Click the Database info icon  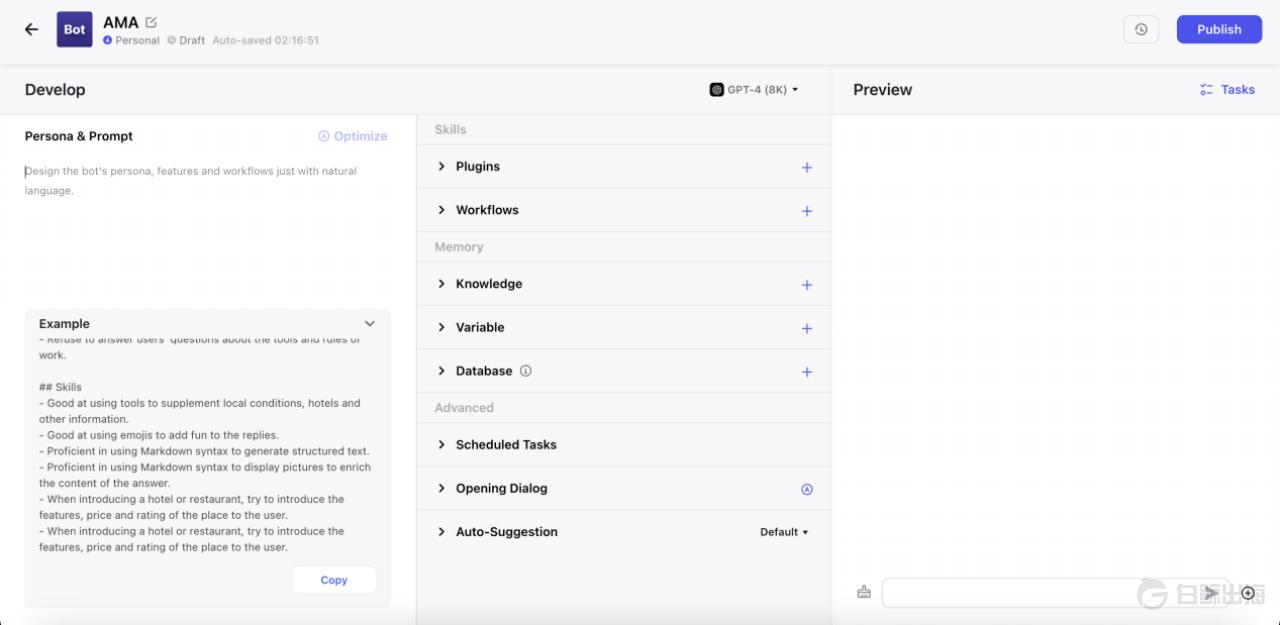(526, 371)
